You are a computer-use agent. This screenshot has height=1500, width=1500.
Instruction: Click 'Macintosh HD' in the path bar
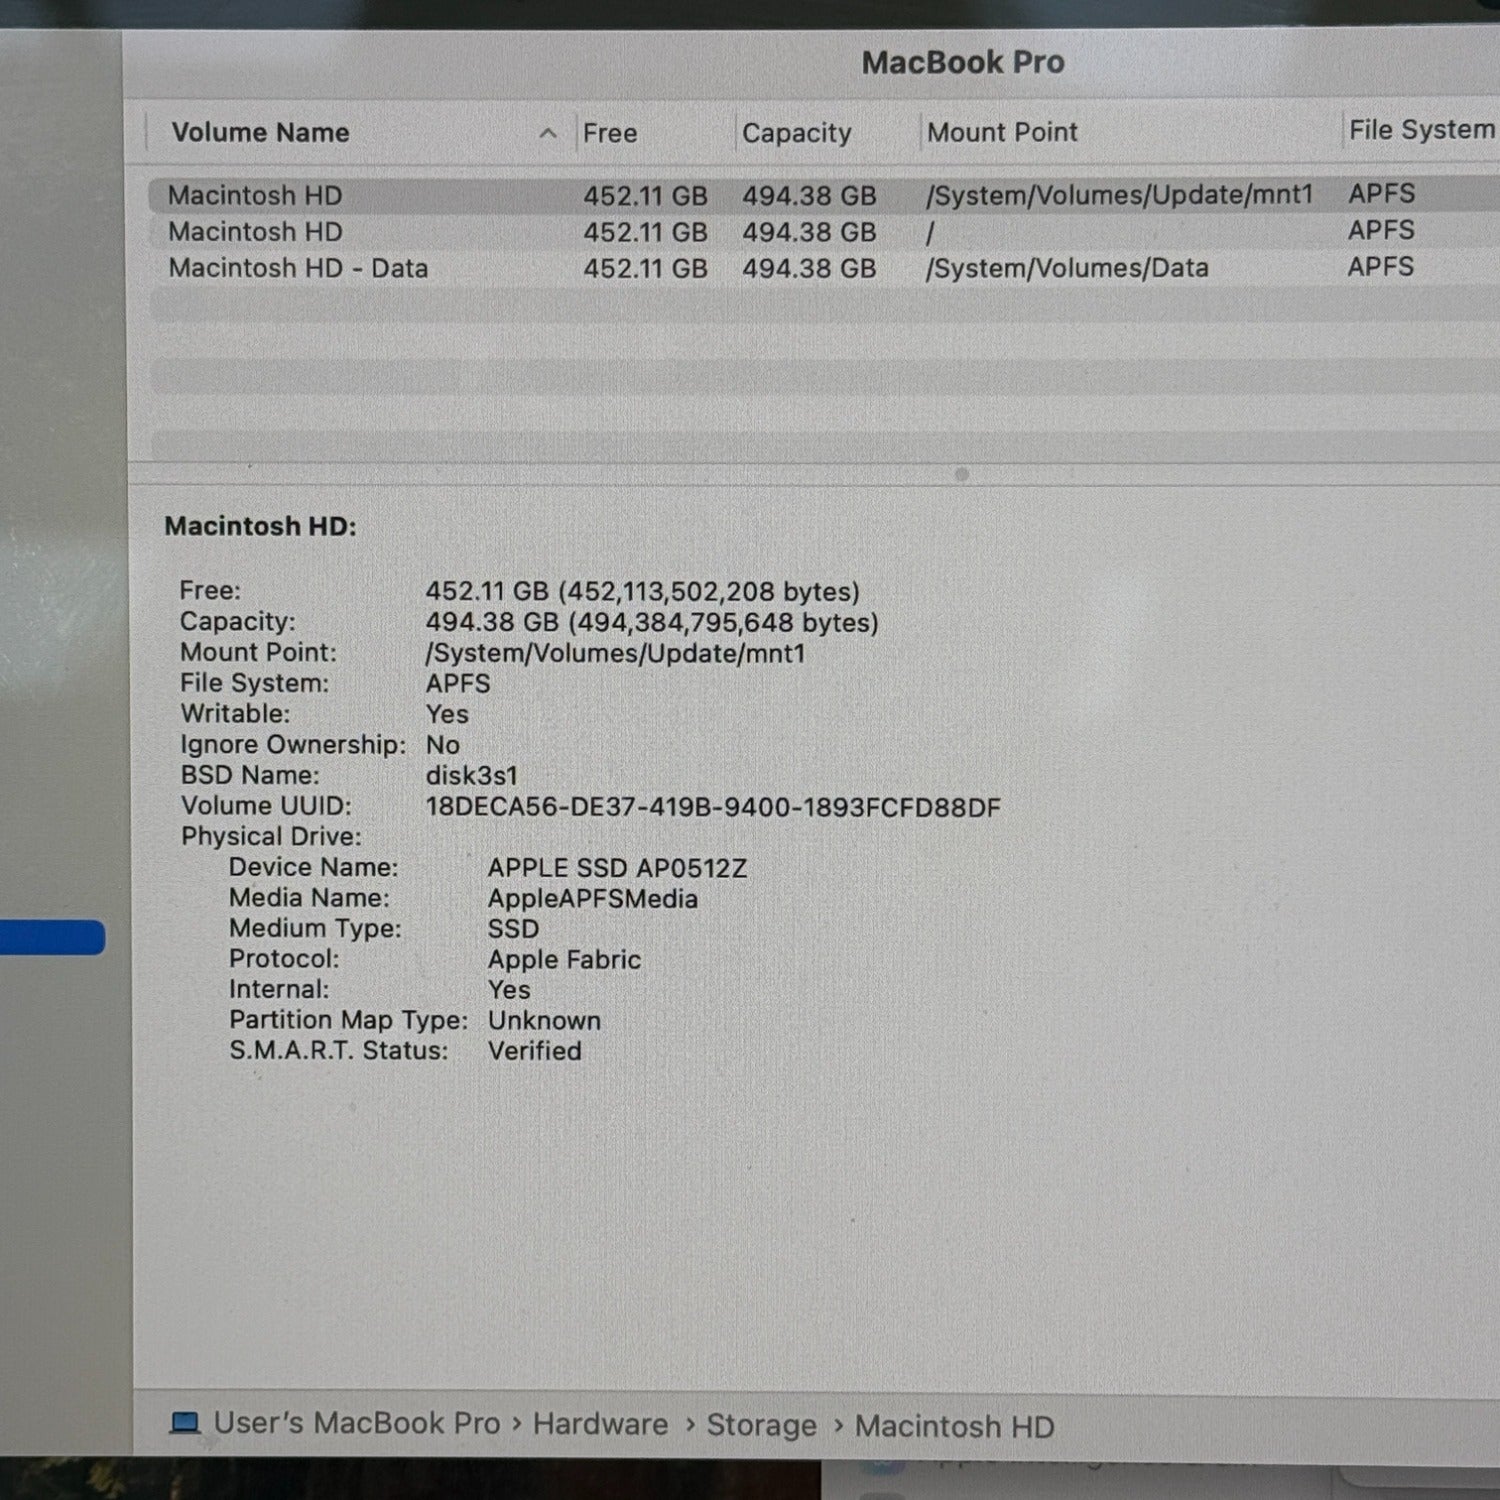954,1426
